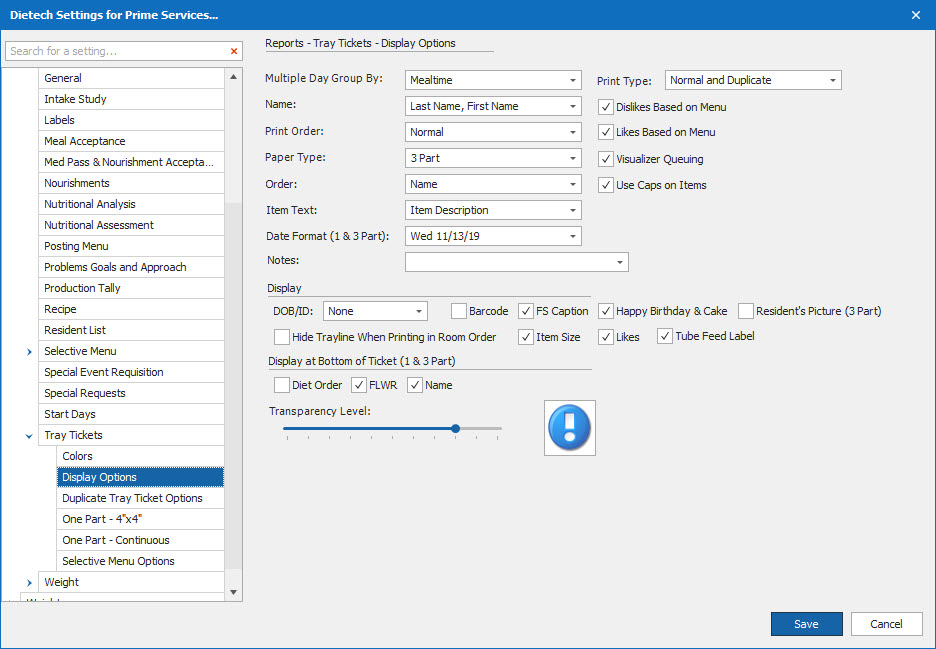Screen dimensions: 936x649
Task: Open the Order dropdown showing Name
Action: (x=493, y=184)
